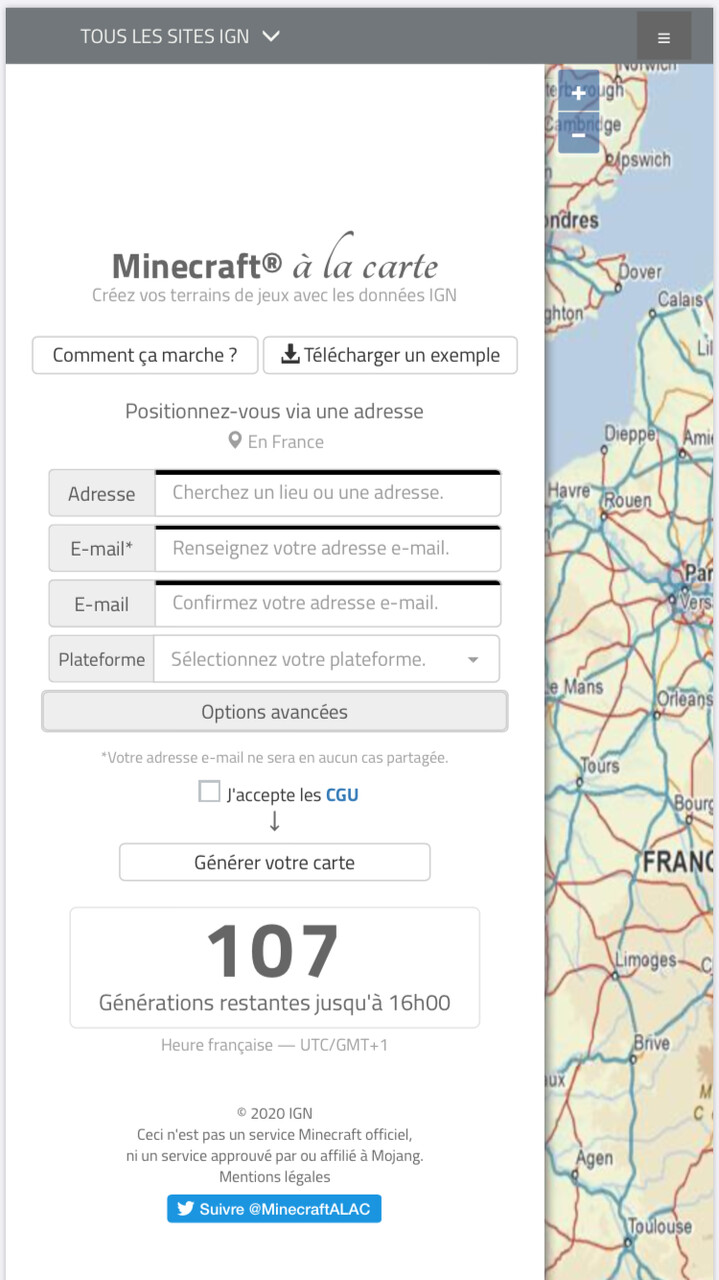Open TOUS LES SITES IGN menu
The image size is (719, 1280).
[x=165, y=36]
